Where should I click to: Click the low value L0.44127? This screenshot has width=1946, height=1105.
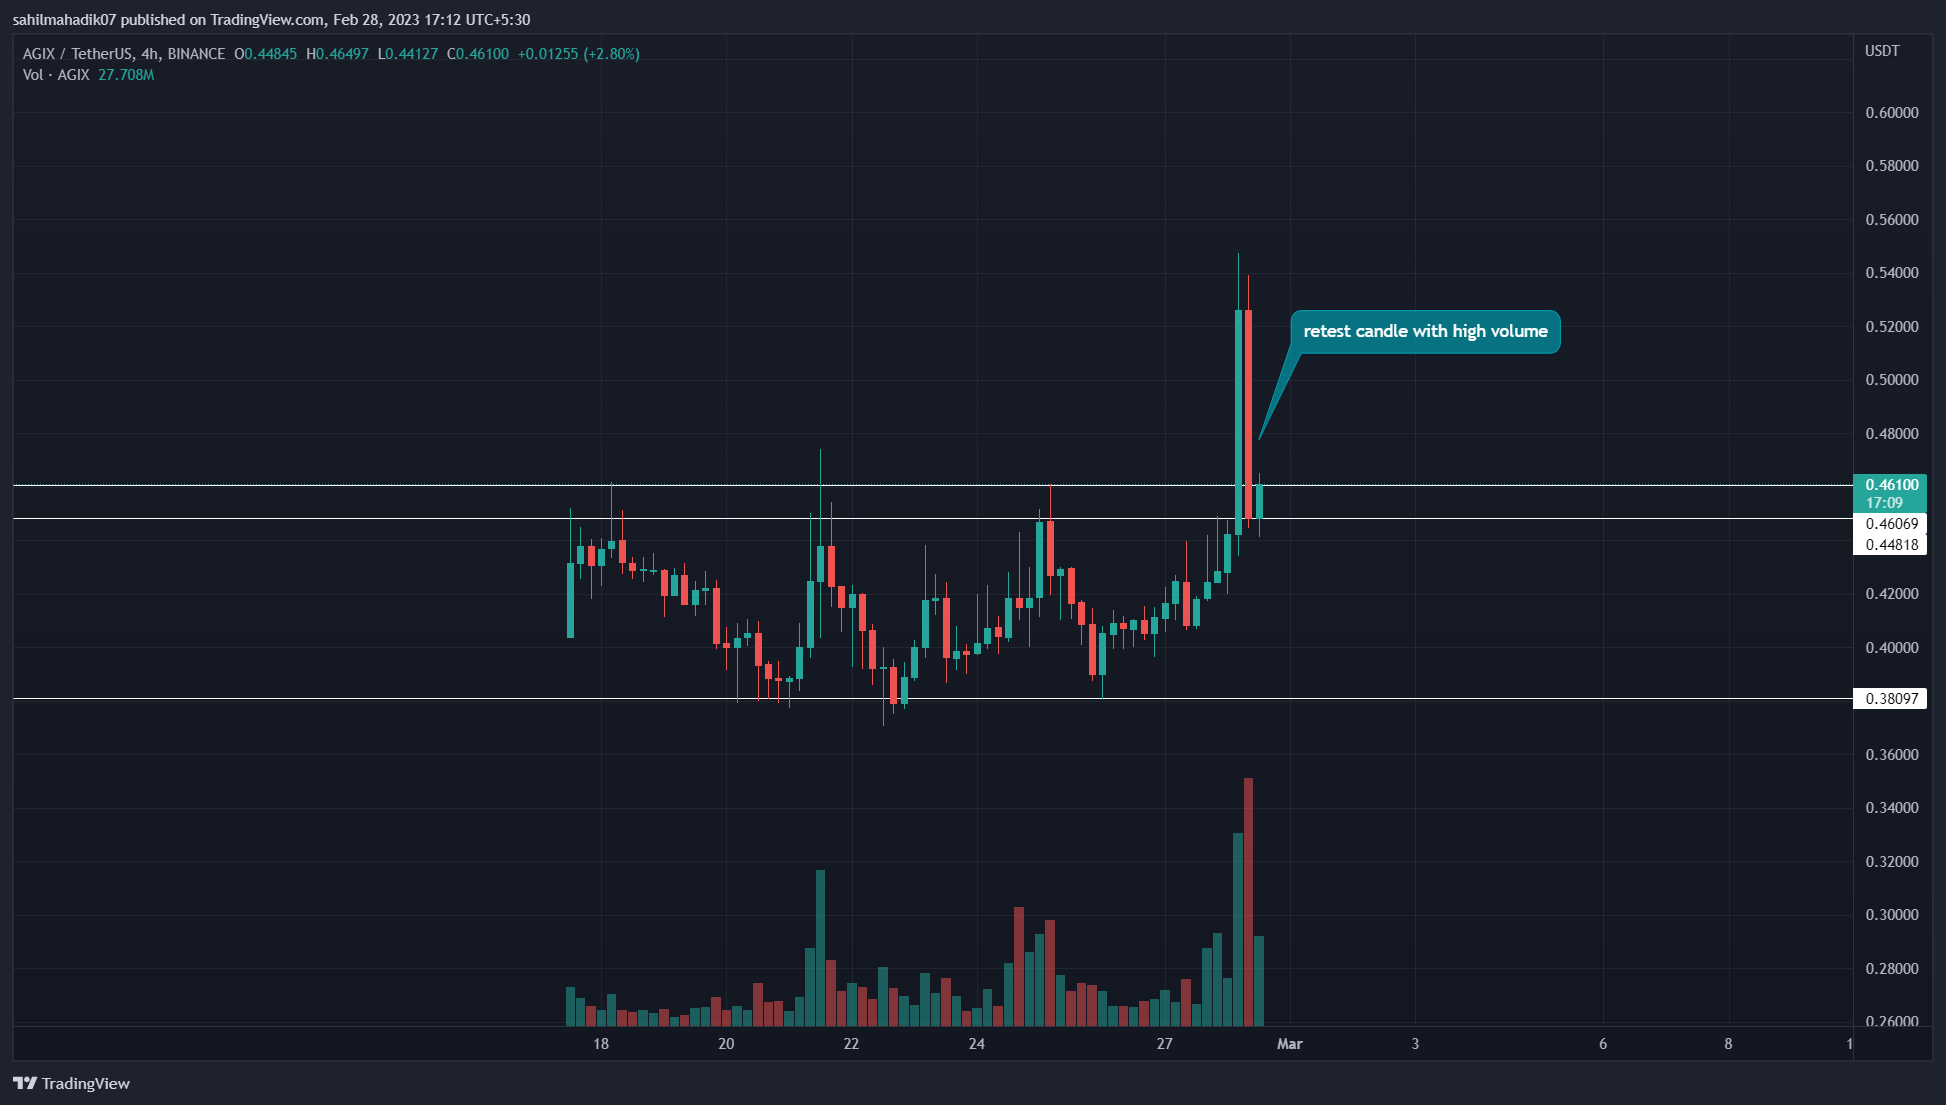(x=408, y=54)
